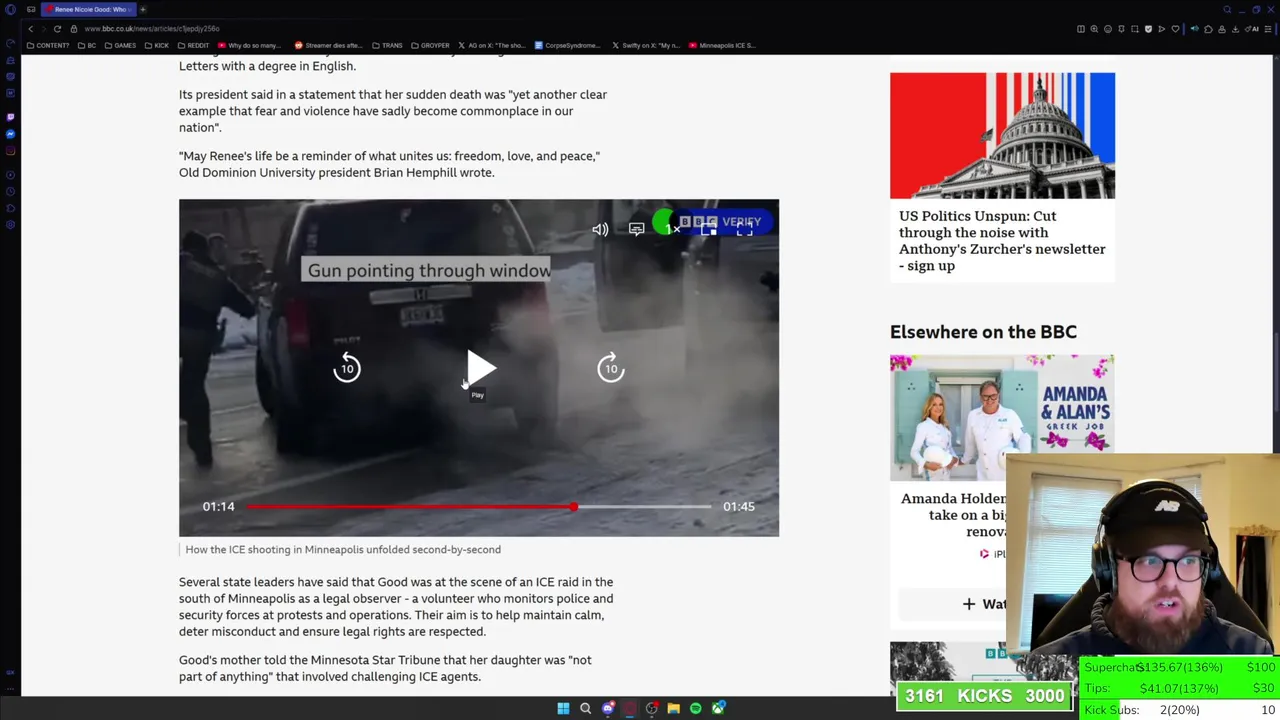This screenshot has height=720, width=1280.
Task: Open Xbox app from taskbar
Action: click(x=718, y=708)
